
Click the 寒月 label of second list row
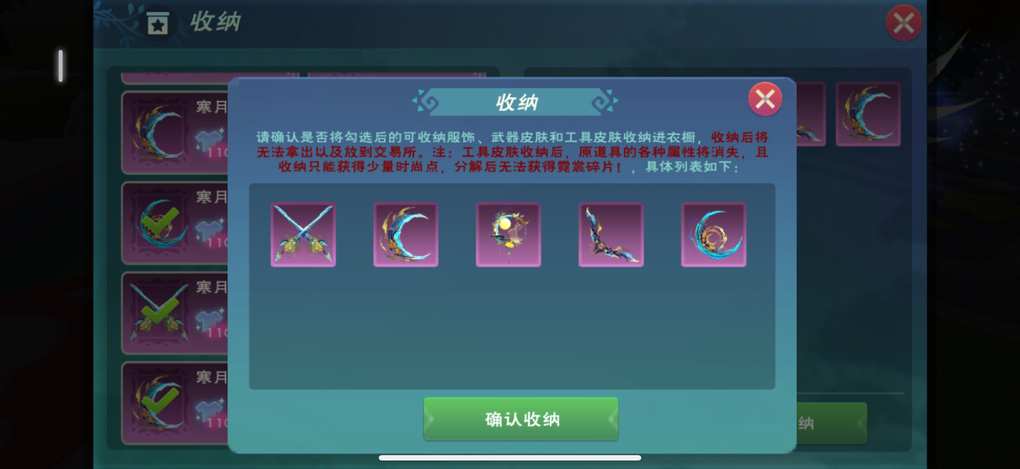point(212,196)
